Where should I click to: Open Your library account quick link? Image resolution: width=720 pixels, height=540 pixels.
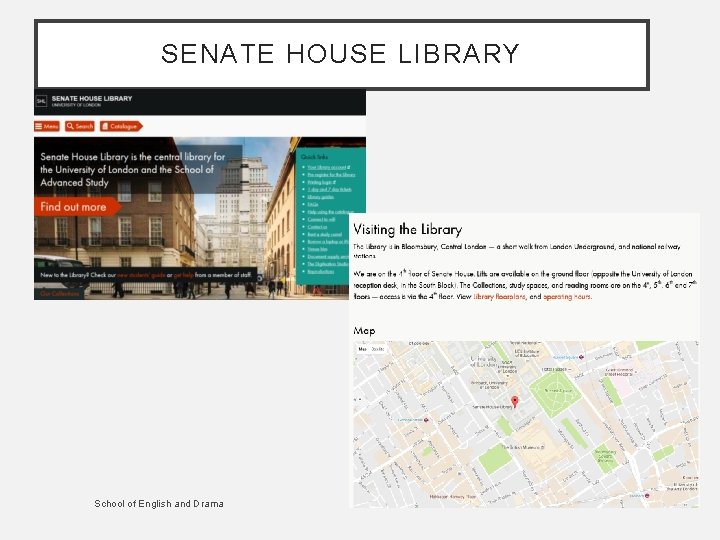(328, 168)
